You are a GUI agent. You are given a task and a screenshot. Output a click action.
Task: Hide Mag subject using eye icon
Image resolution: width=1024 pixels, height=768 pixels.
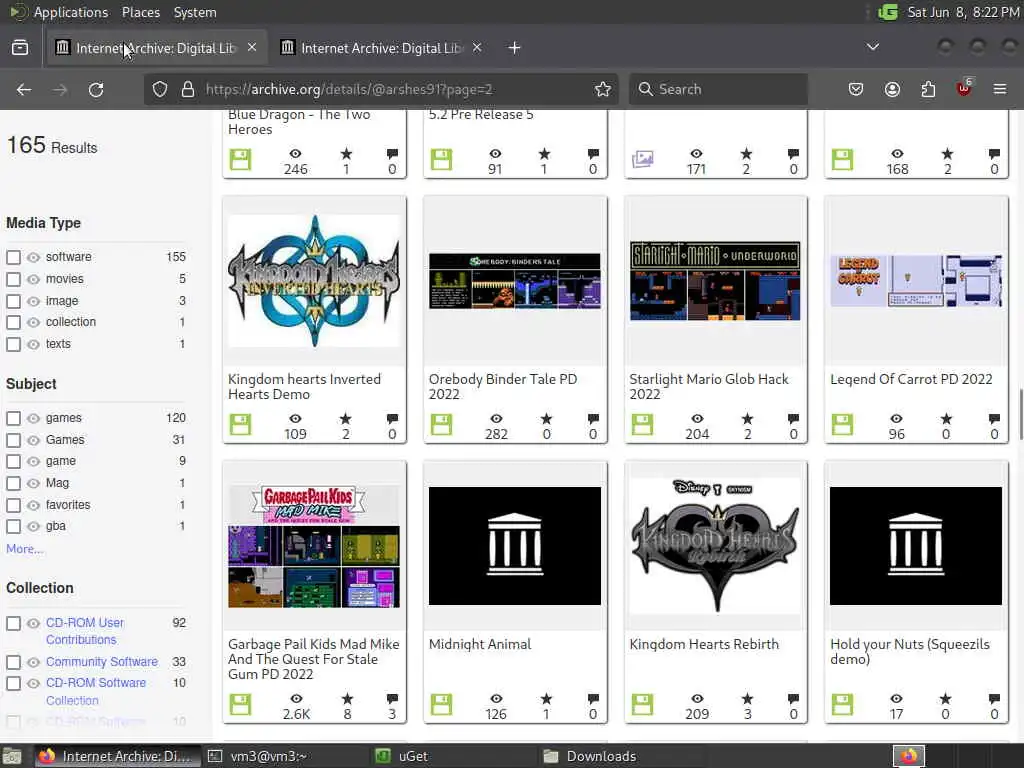tap(33, 483)
